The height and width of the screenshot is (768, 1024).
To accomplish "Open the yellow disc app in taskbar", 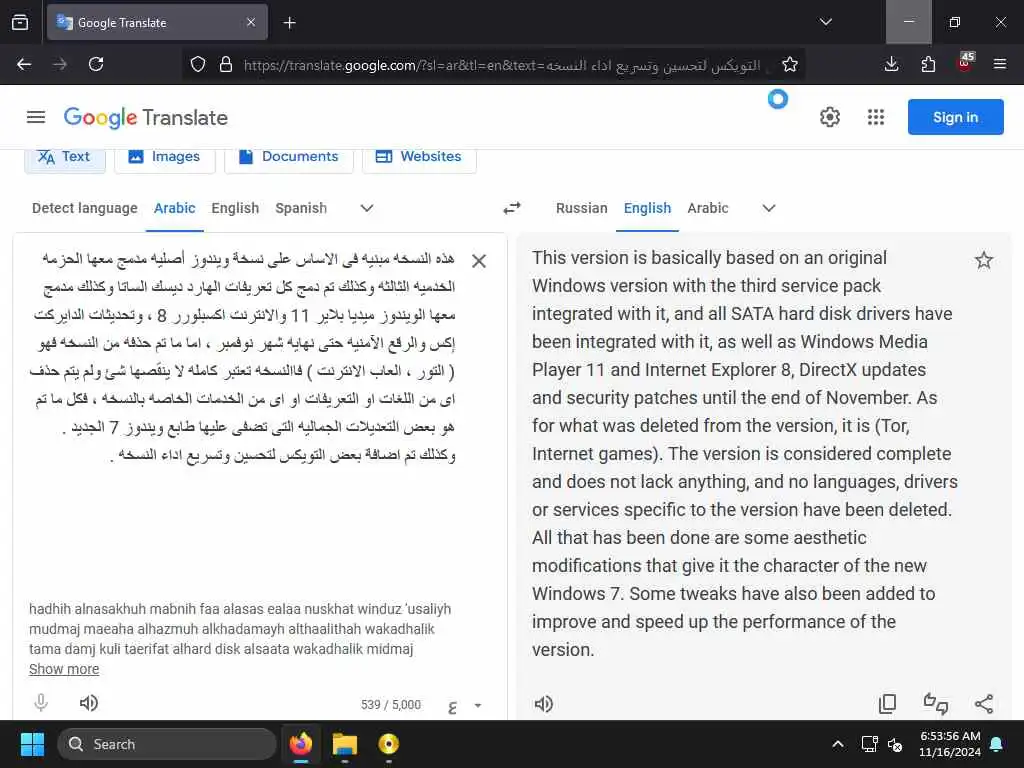I will pos(389,744).
